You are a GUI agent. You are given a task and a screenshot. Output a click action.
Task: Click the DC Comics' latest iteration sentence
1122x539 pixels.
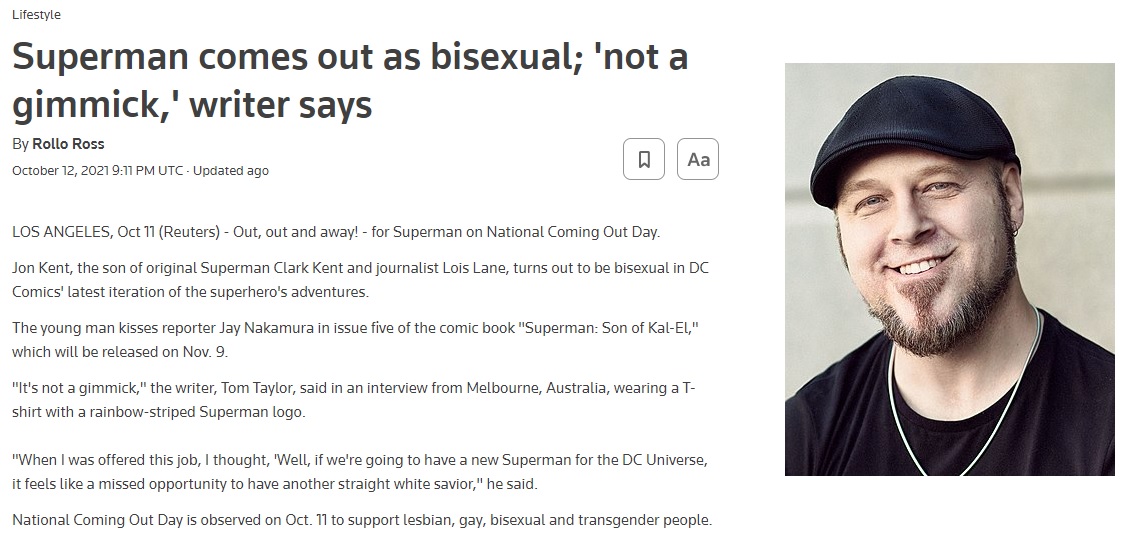coord(190,292)
